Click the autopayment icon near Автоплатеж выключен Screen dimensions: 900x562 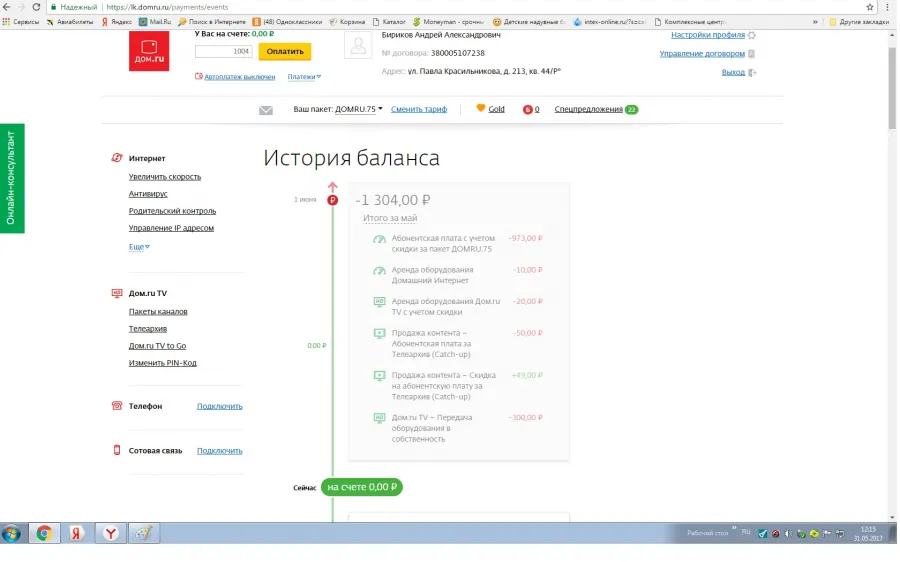pyautogui.click(x=199, y=76)
